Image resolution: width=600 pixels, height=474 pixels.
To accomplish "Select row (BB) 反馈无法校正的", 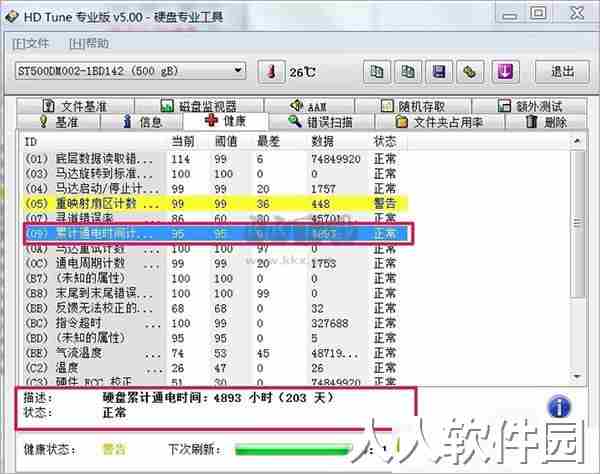I will [214, 308].
